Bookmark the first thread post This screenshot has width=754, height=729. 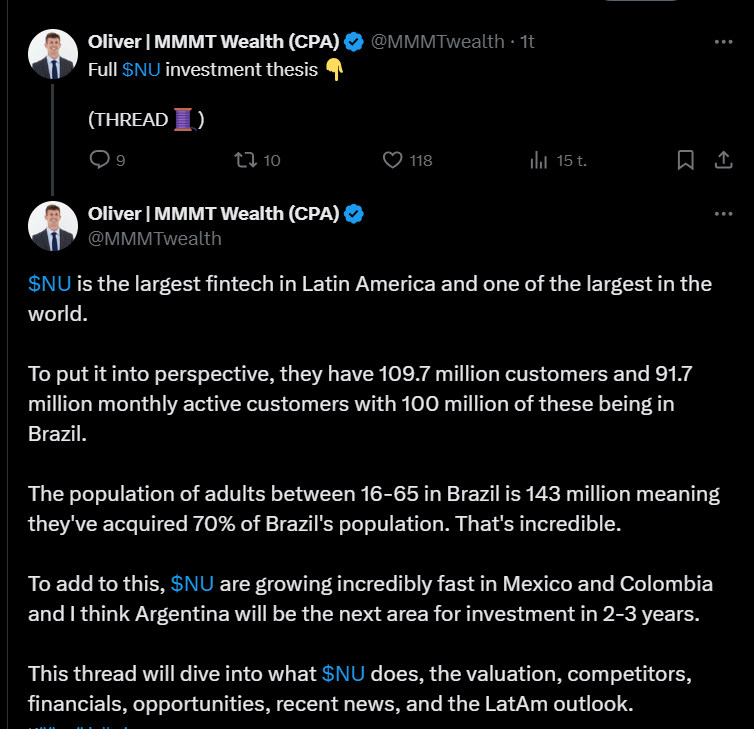pos(685,160)
